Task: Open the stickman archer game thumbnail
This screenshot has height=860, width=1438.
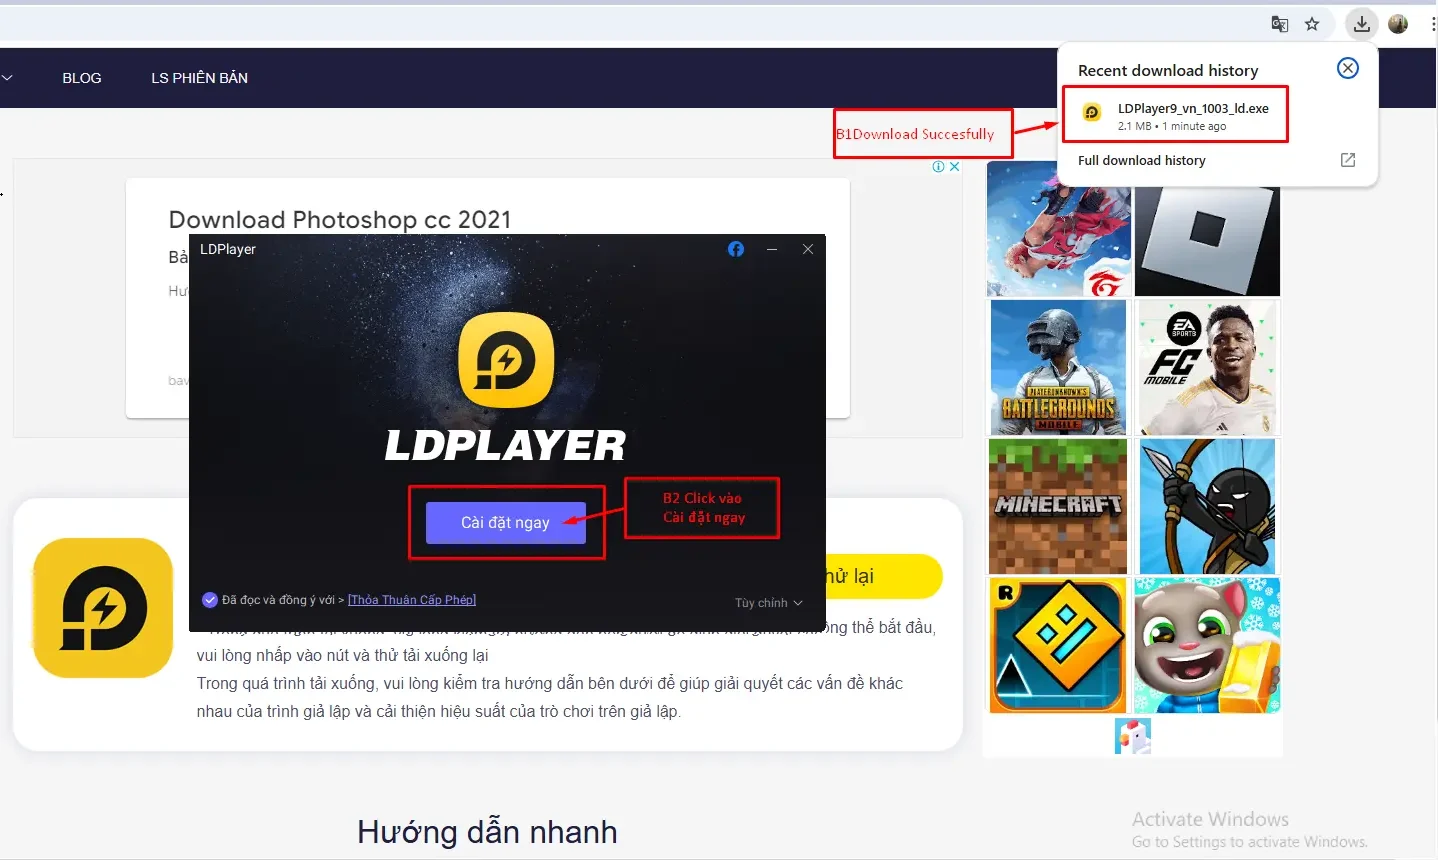Action: point(1208,506)
